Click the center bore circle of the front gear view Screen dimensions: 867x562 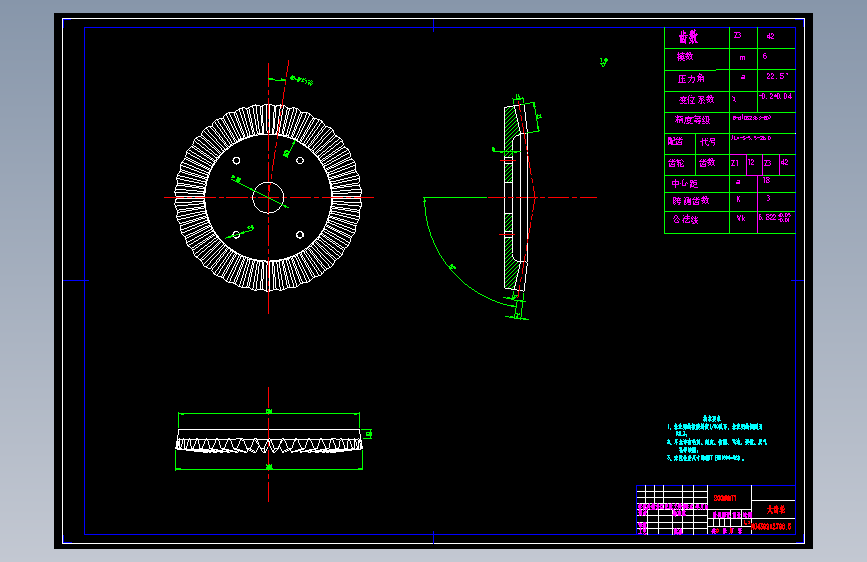point(268,197)
